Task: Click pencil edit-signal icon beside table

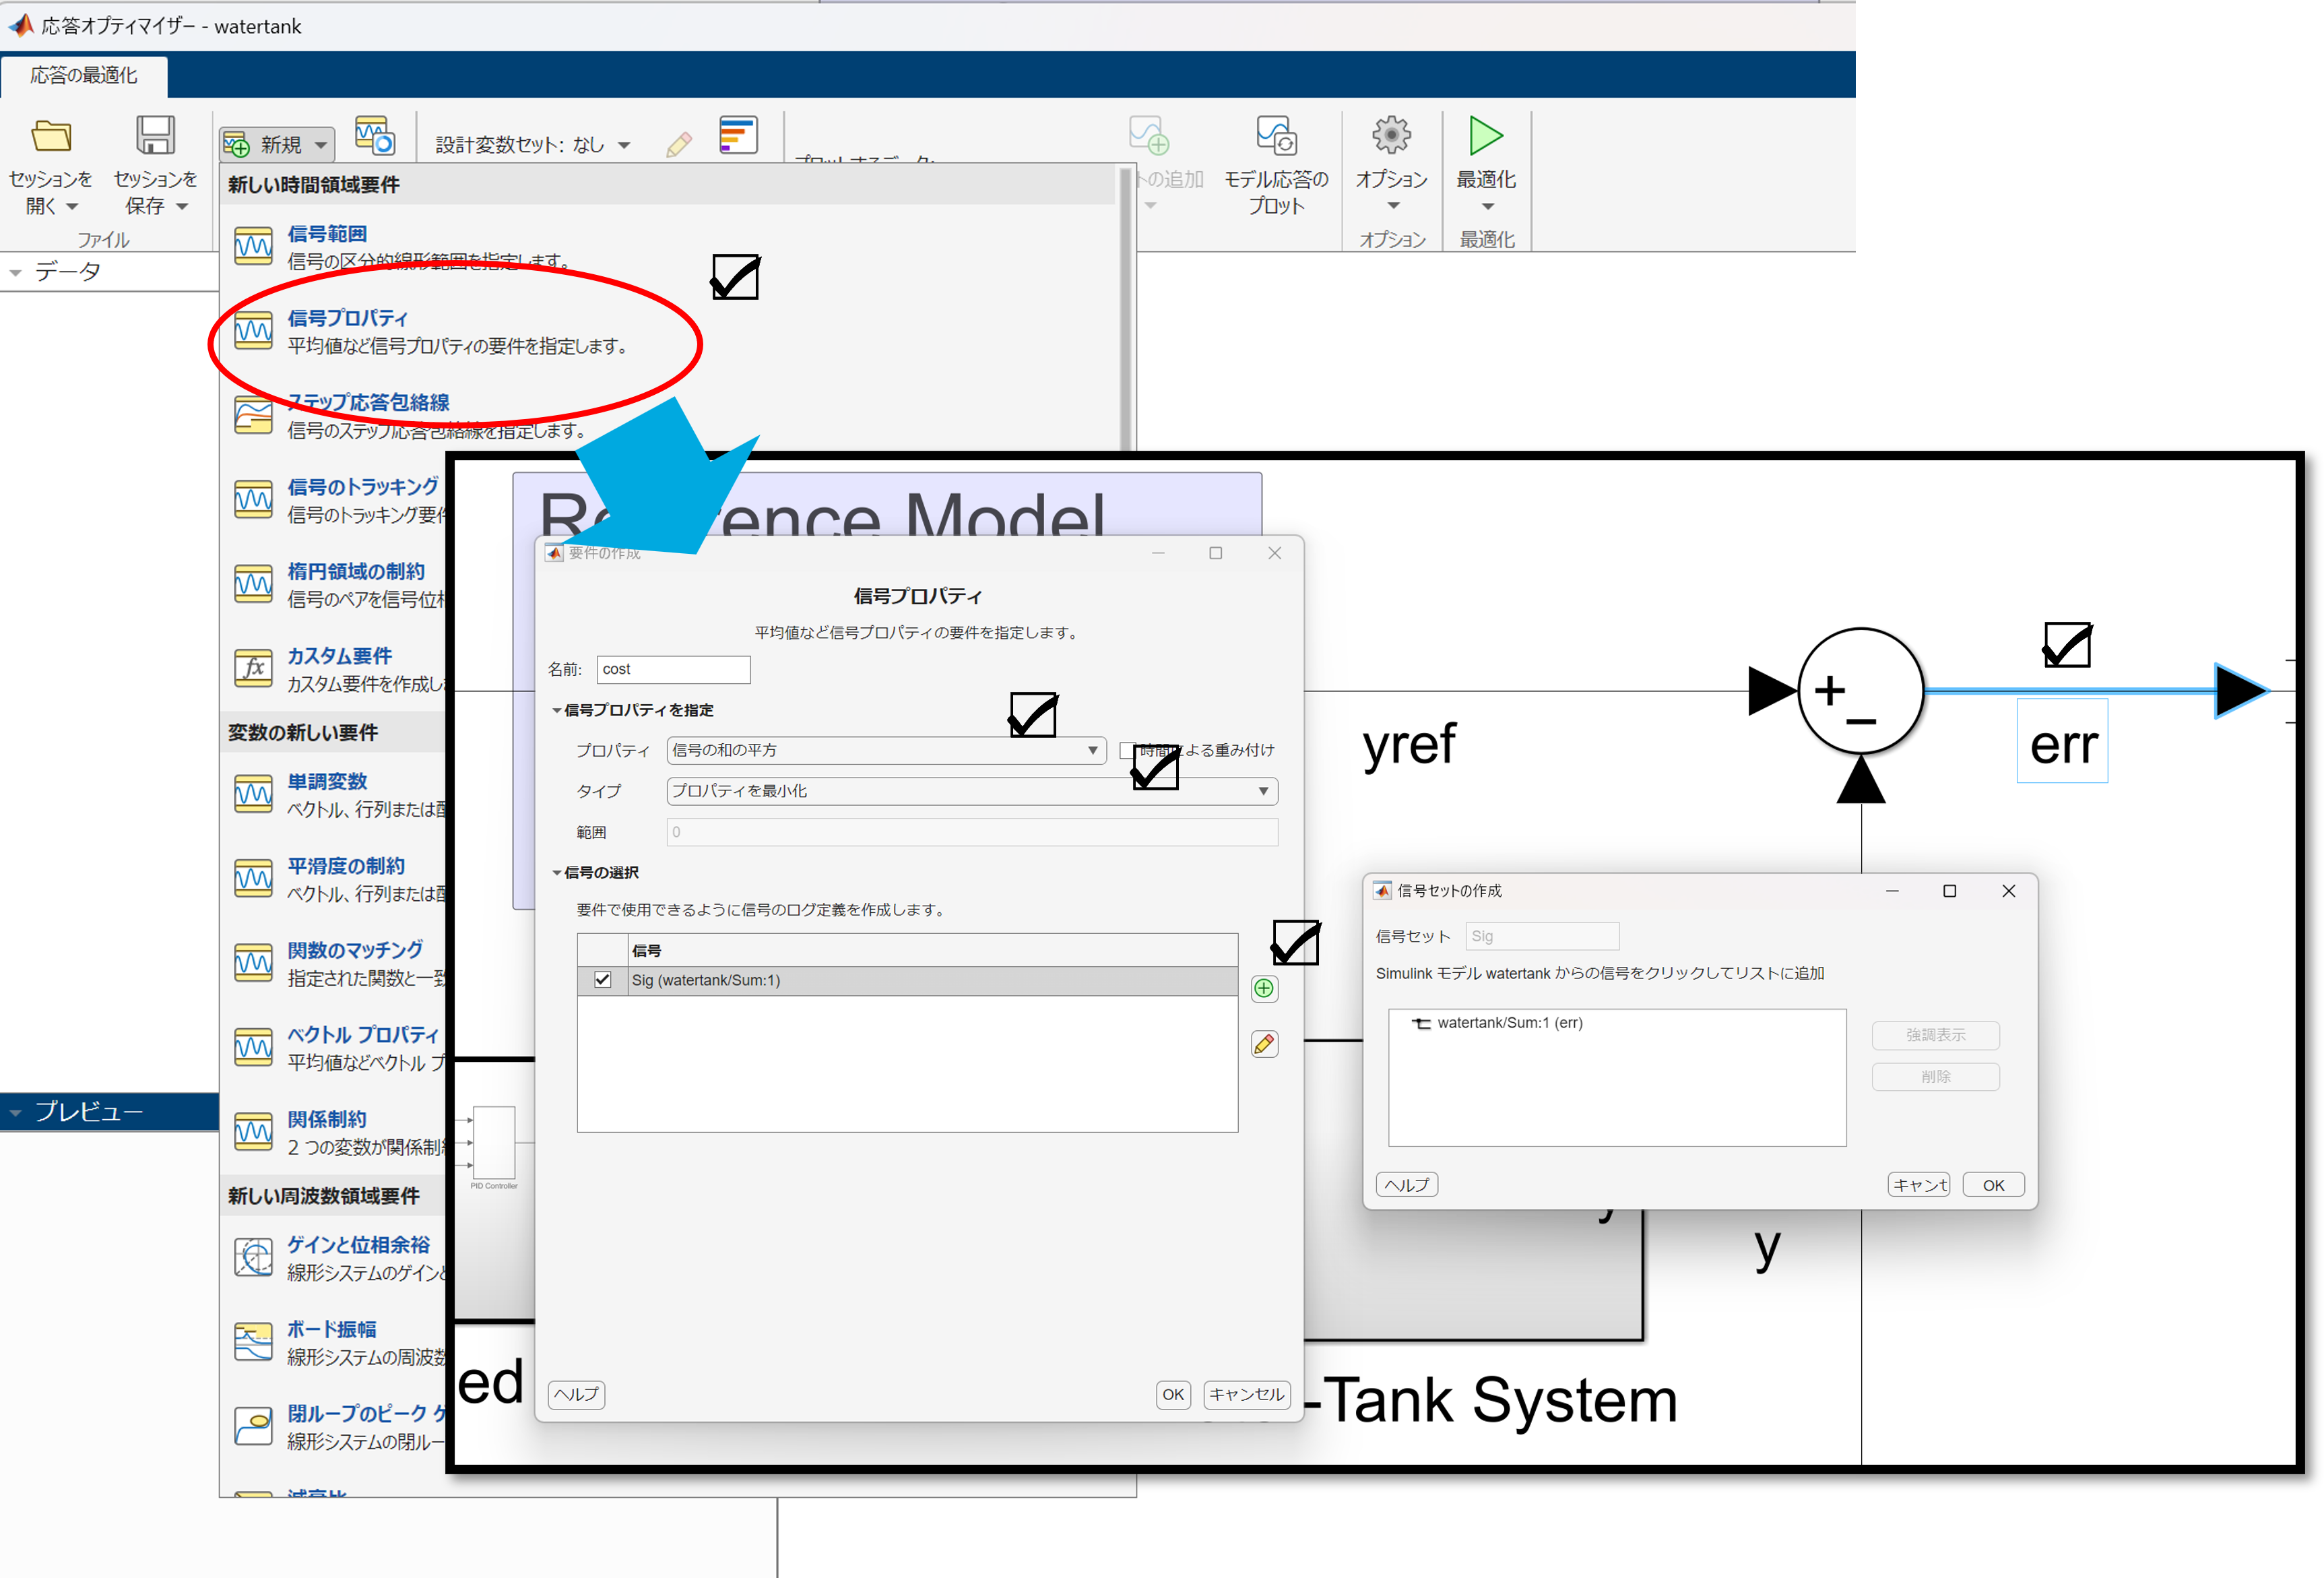Action: 1264,1044
